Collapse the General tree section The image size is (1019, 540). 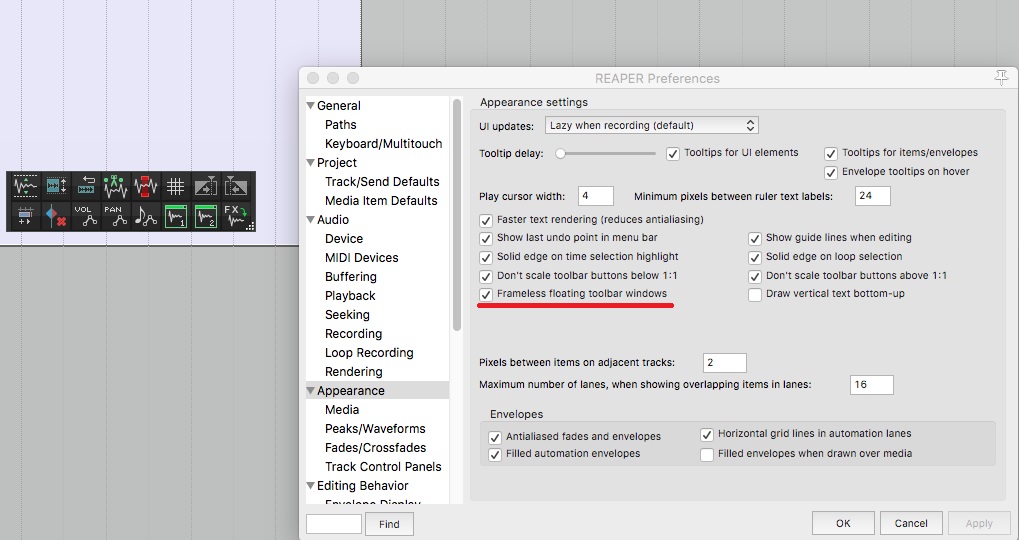[311, 105]
